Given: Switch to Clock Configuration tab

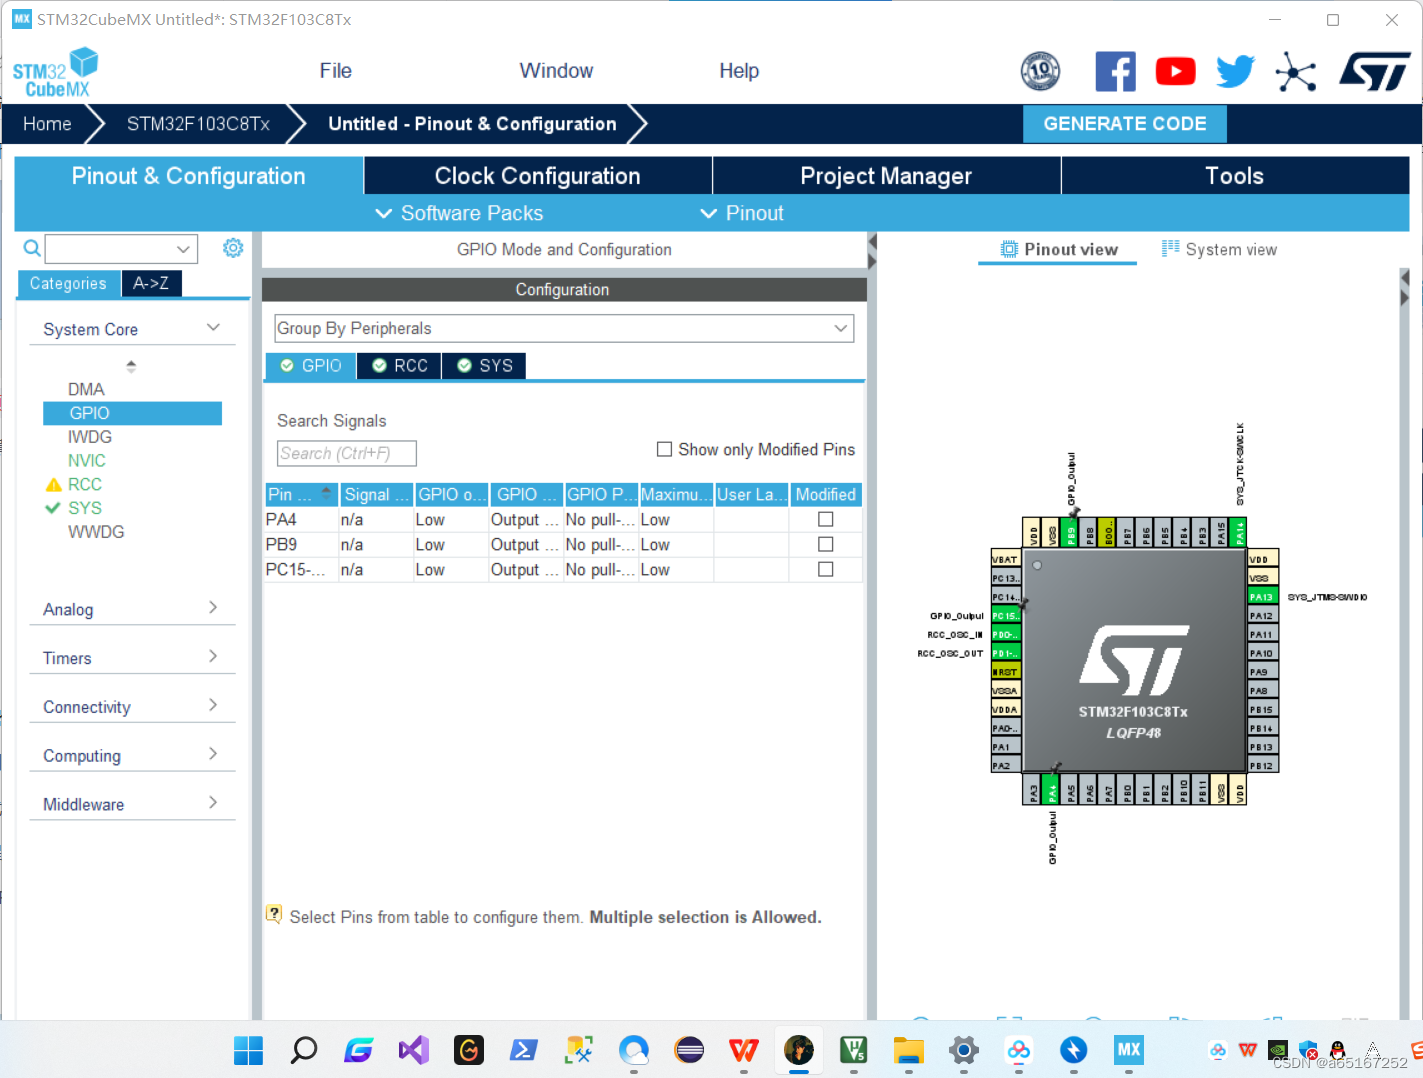Looking at the screenshot, I should coord(538,176).
